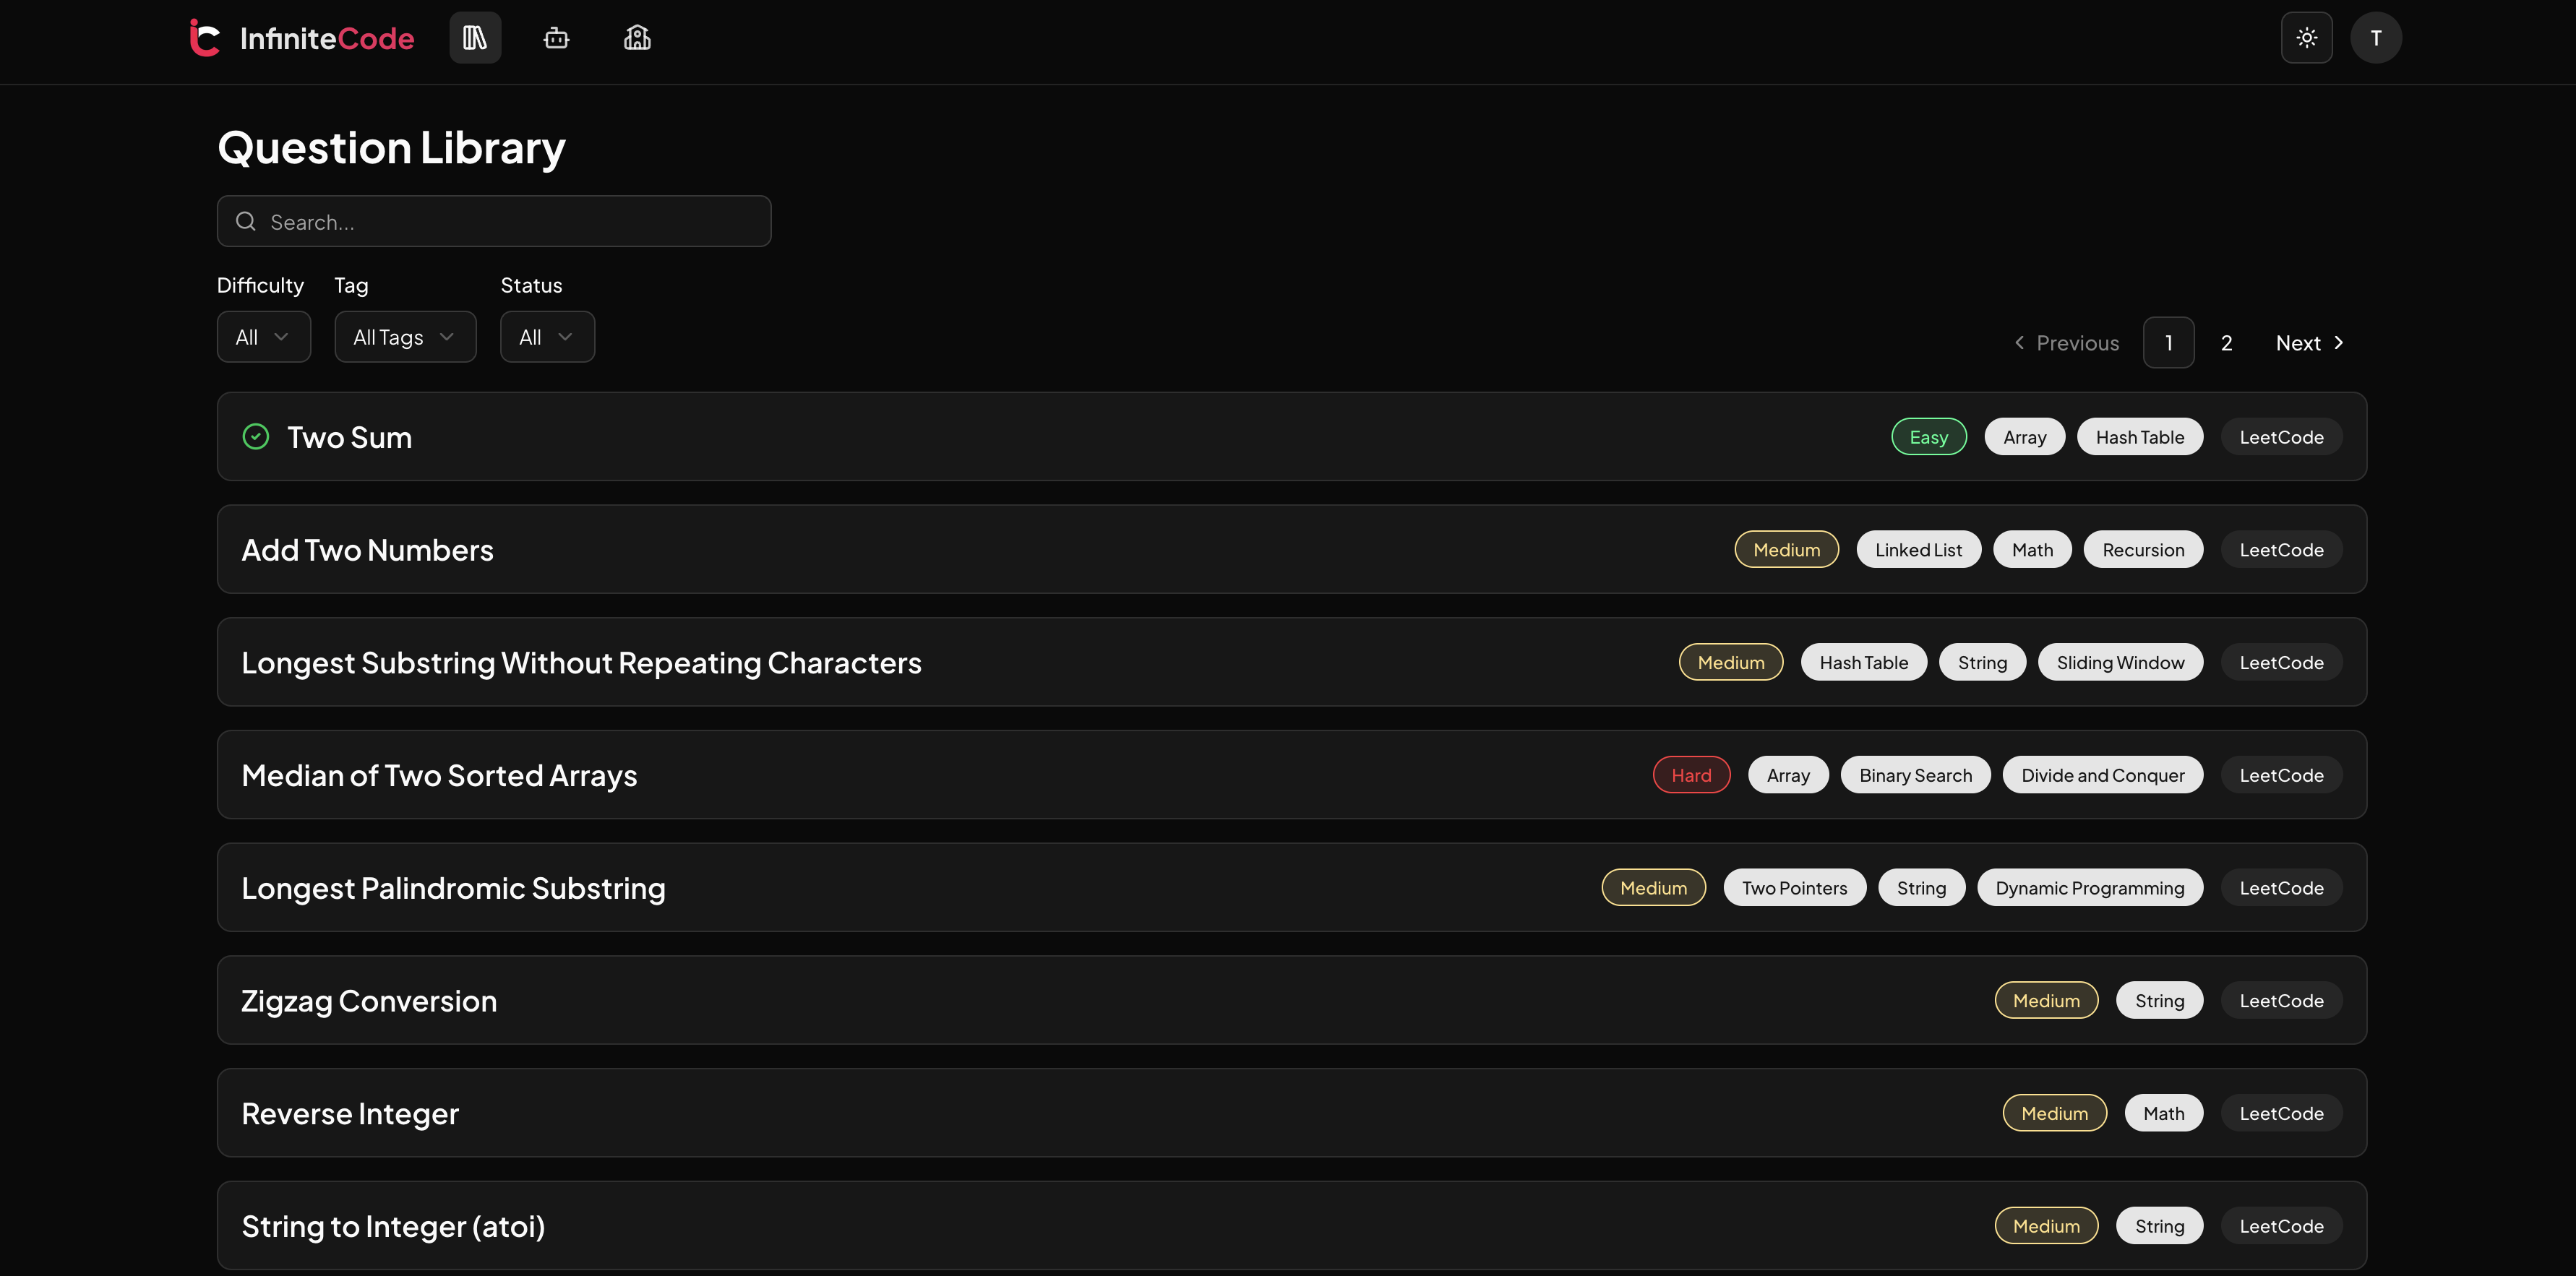Go to page 2 of questions
The image size is (2576, 1276).
2226,343
